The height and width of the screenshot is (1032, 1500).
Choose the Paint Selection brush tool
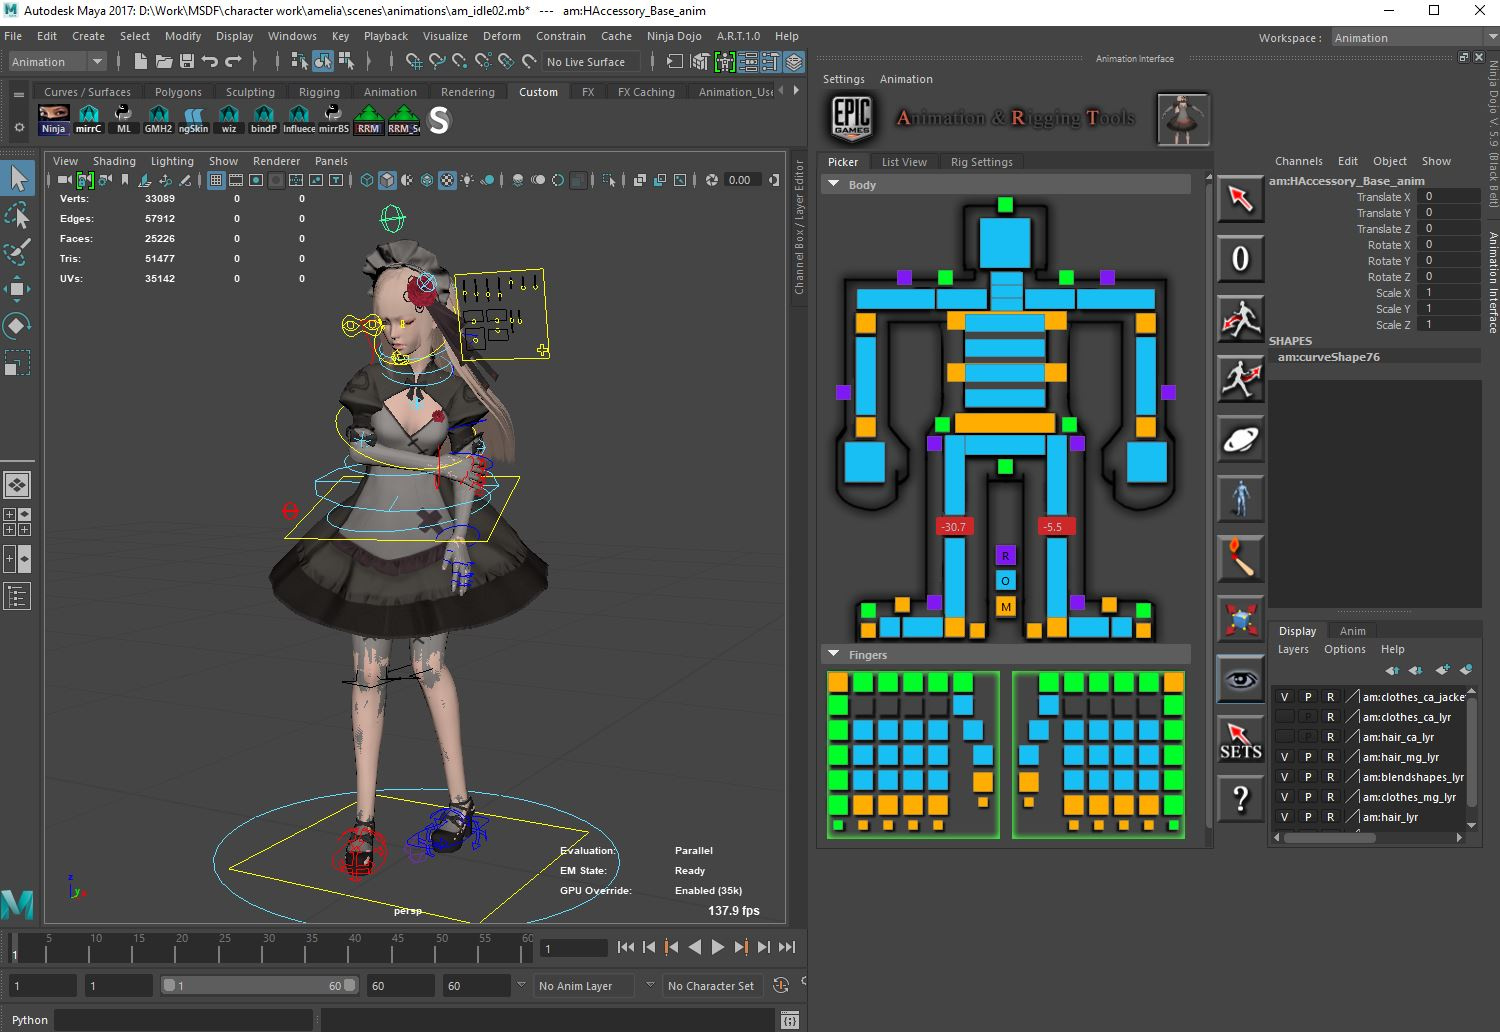(x=18, y=252)
